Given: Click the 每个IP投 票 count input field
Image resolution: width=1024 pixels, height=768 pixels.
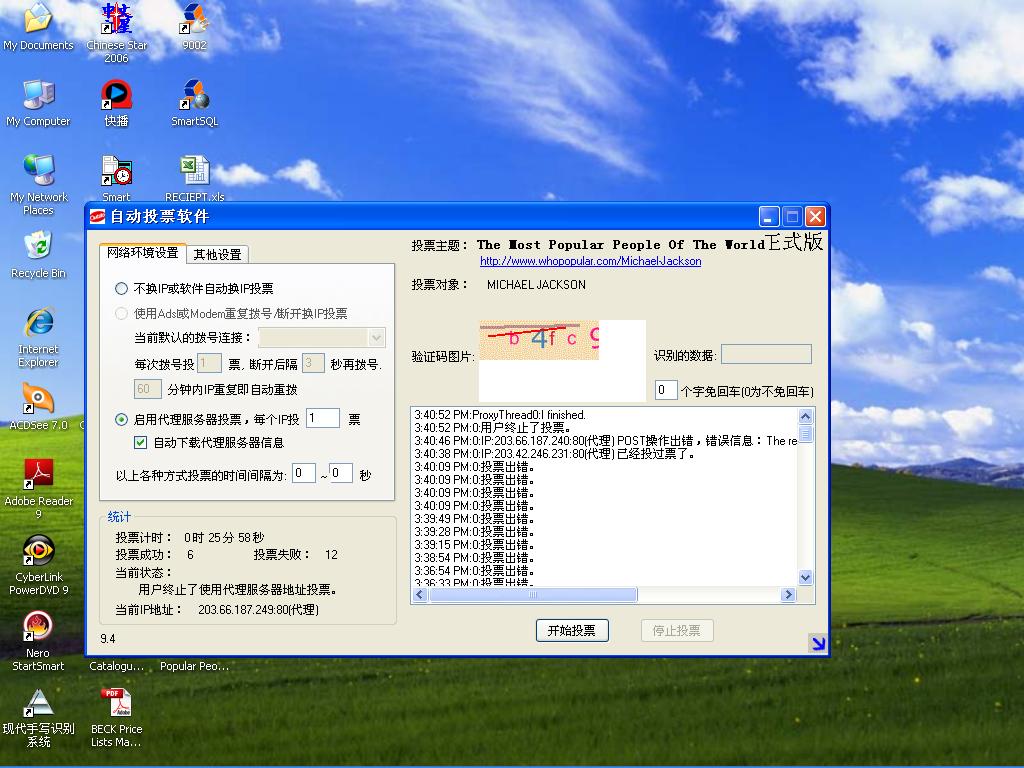Looking at the screenshot, I should tap(322, 419).
